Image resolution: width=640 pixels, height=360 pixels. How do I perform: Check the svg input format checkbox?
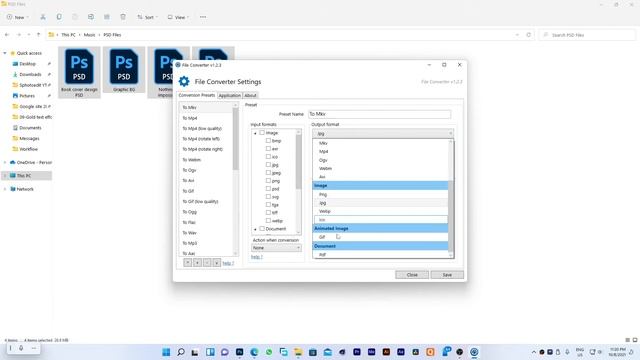pyautogui.click(x=268, y=196)
